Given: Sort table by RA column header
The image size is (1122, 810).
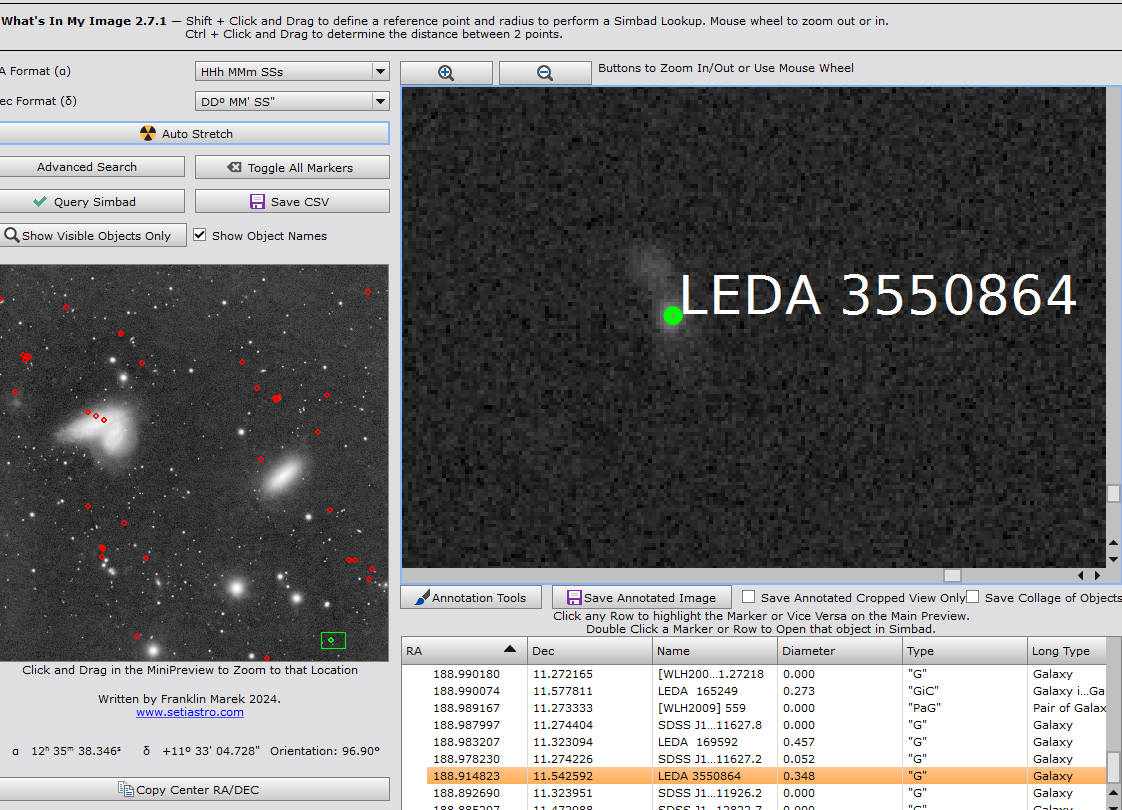Looking at the screenshot, I should tap(464, 650).
